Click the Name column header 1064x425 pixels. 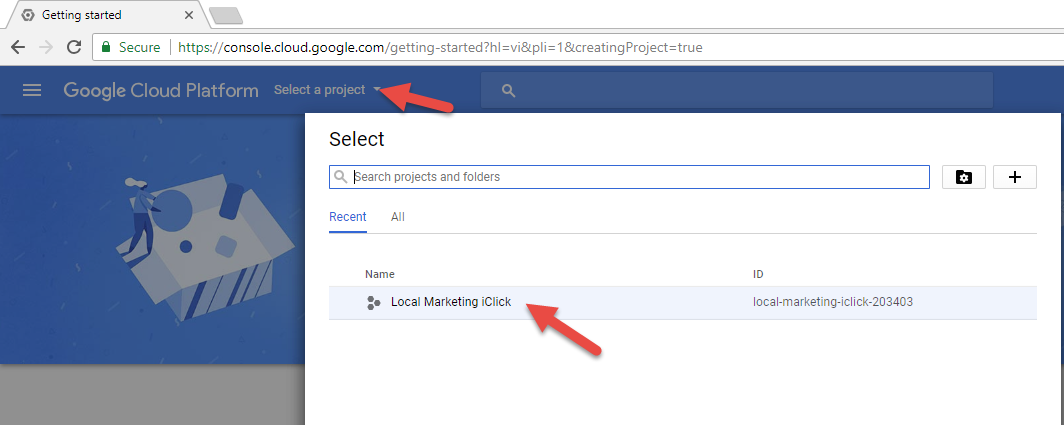[x=379, y=274]
